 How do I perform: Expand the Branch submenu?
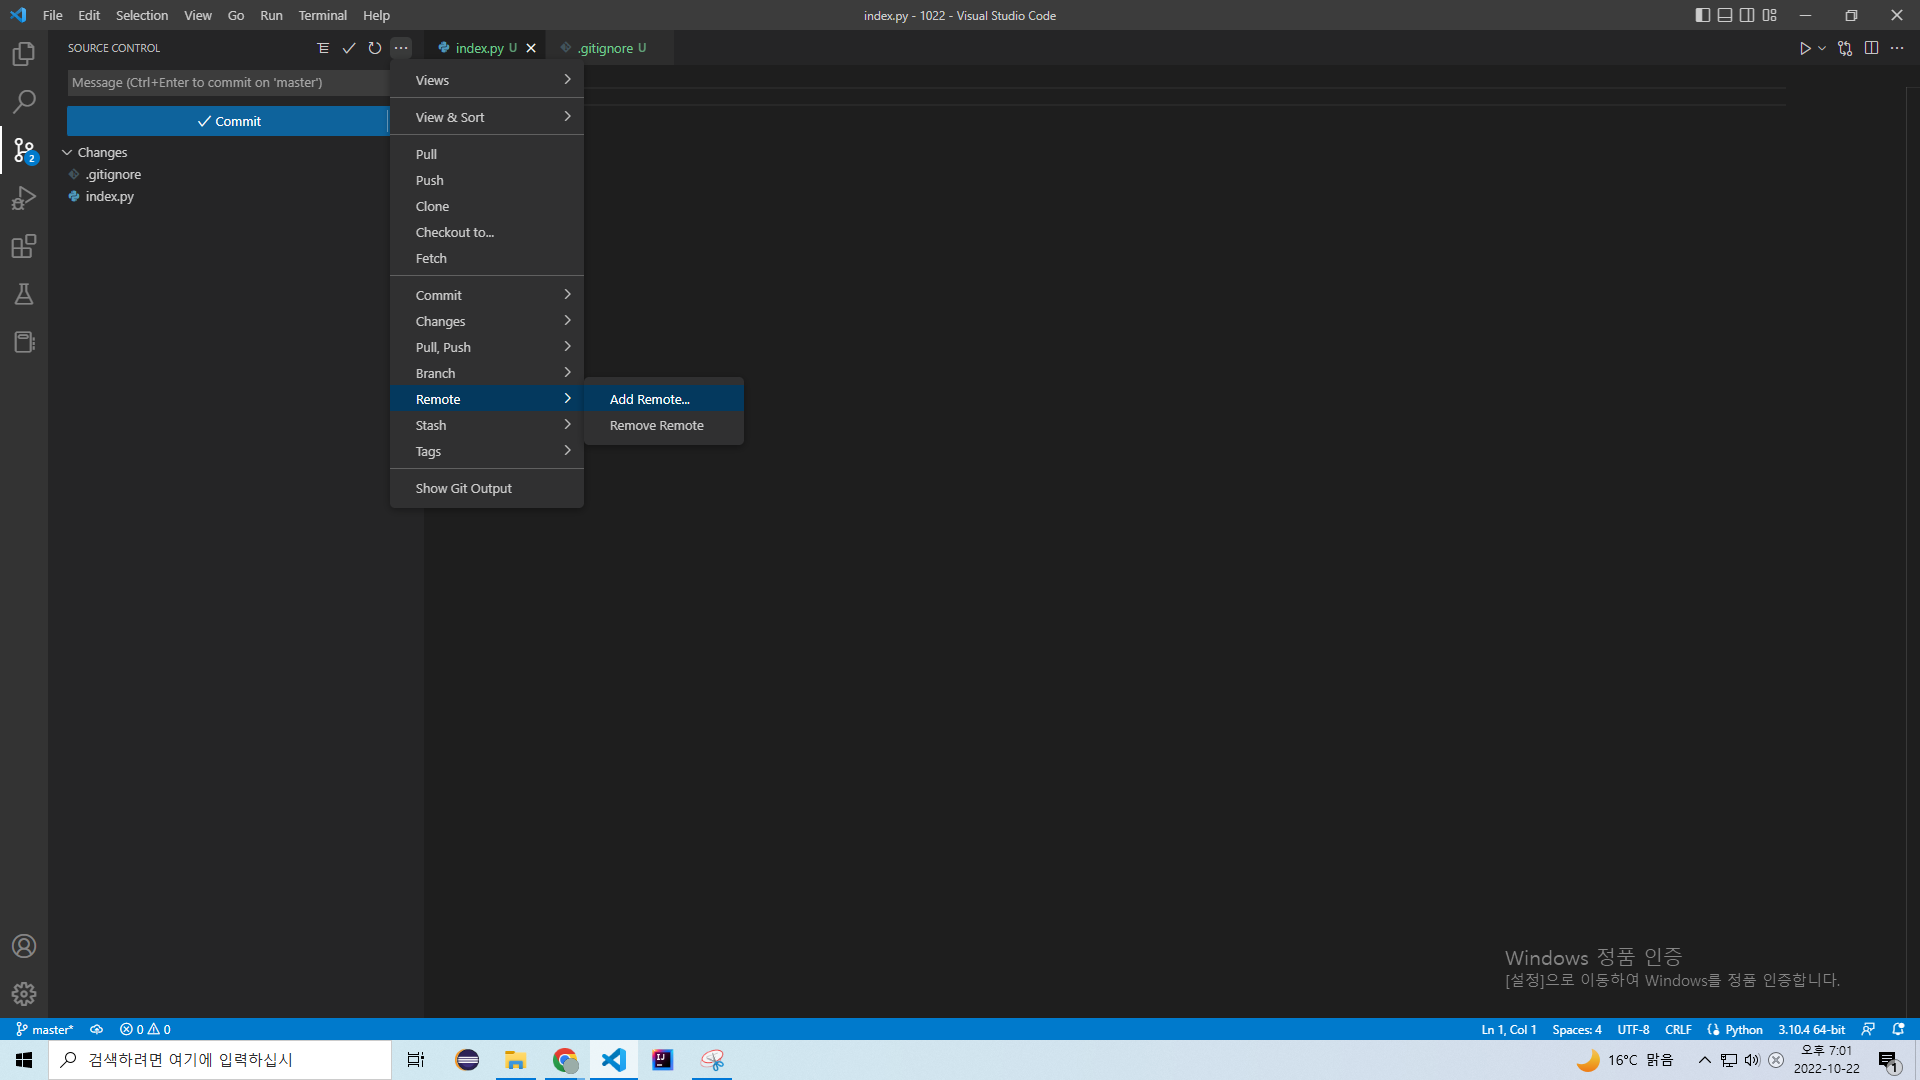tap(487, 373)
